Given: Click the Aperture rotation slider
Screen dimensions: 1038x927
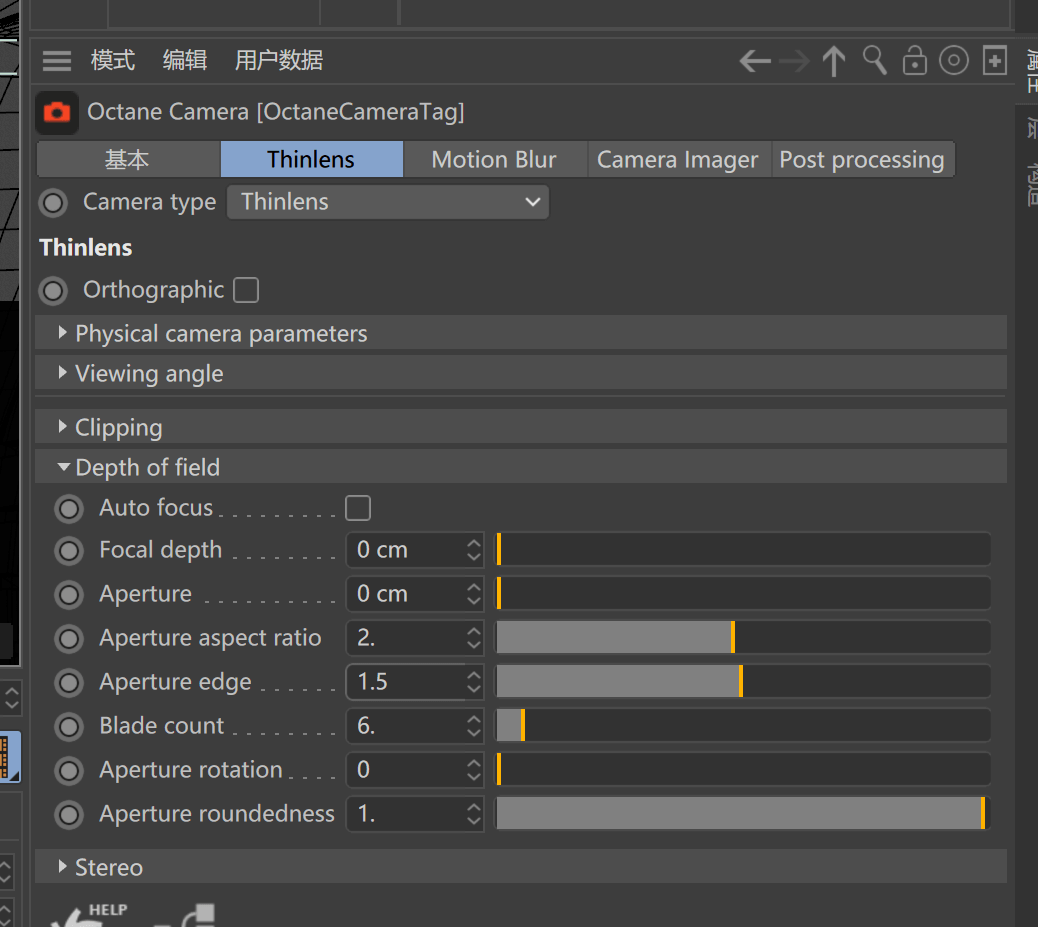Looking at the screenshot, I should pos(743,770).
